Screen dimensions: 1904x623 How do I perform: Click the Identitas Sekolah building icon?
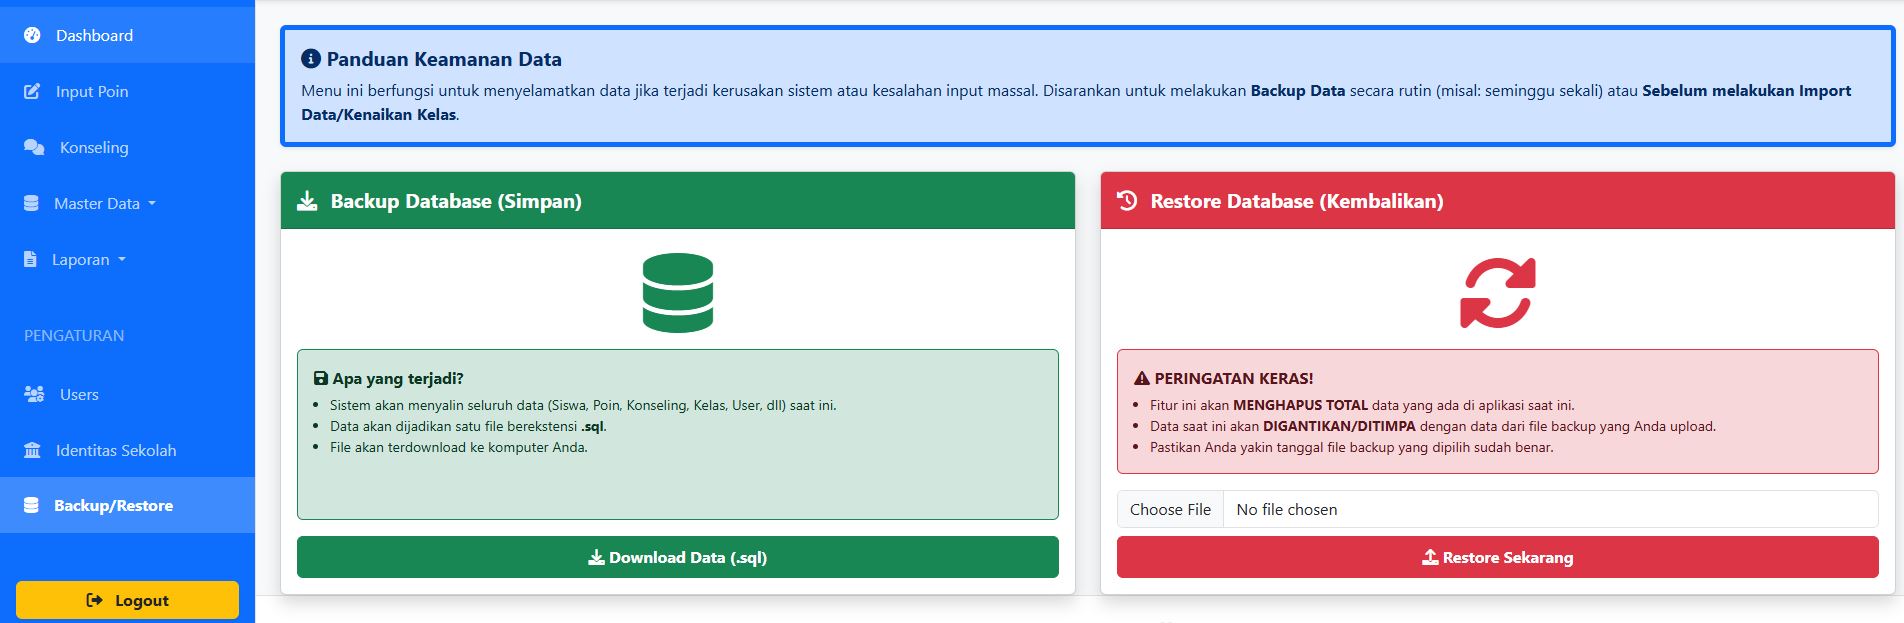tap(32, 450)
